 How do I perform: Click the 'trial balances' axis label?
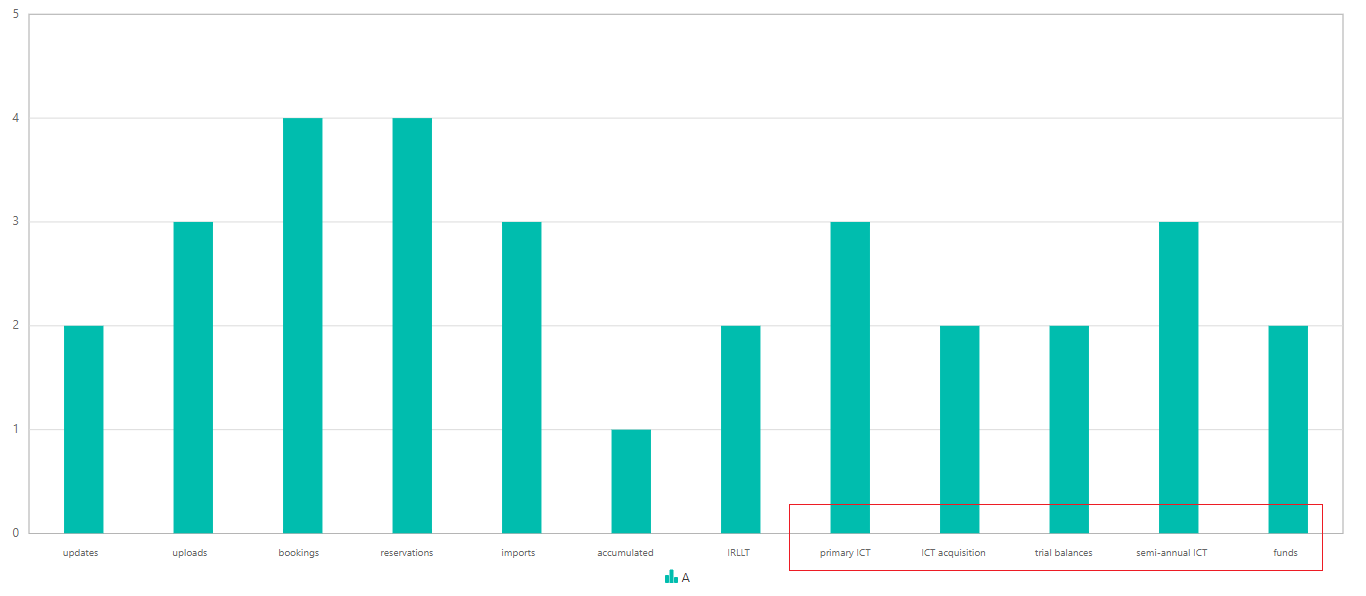1063,553
